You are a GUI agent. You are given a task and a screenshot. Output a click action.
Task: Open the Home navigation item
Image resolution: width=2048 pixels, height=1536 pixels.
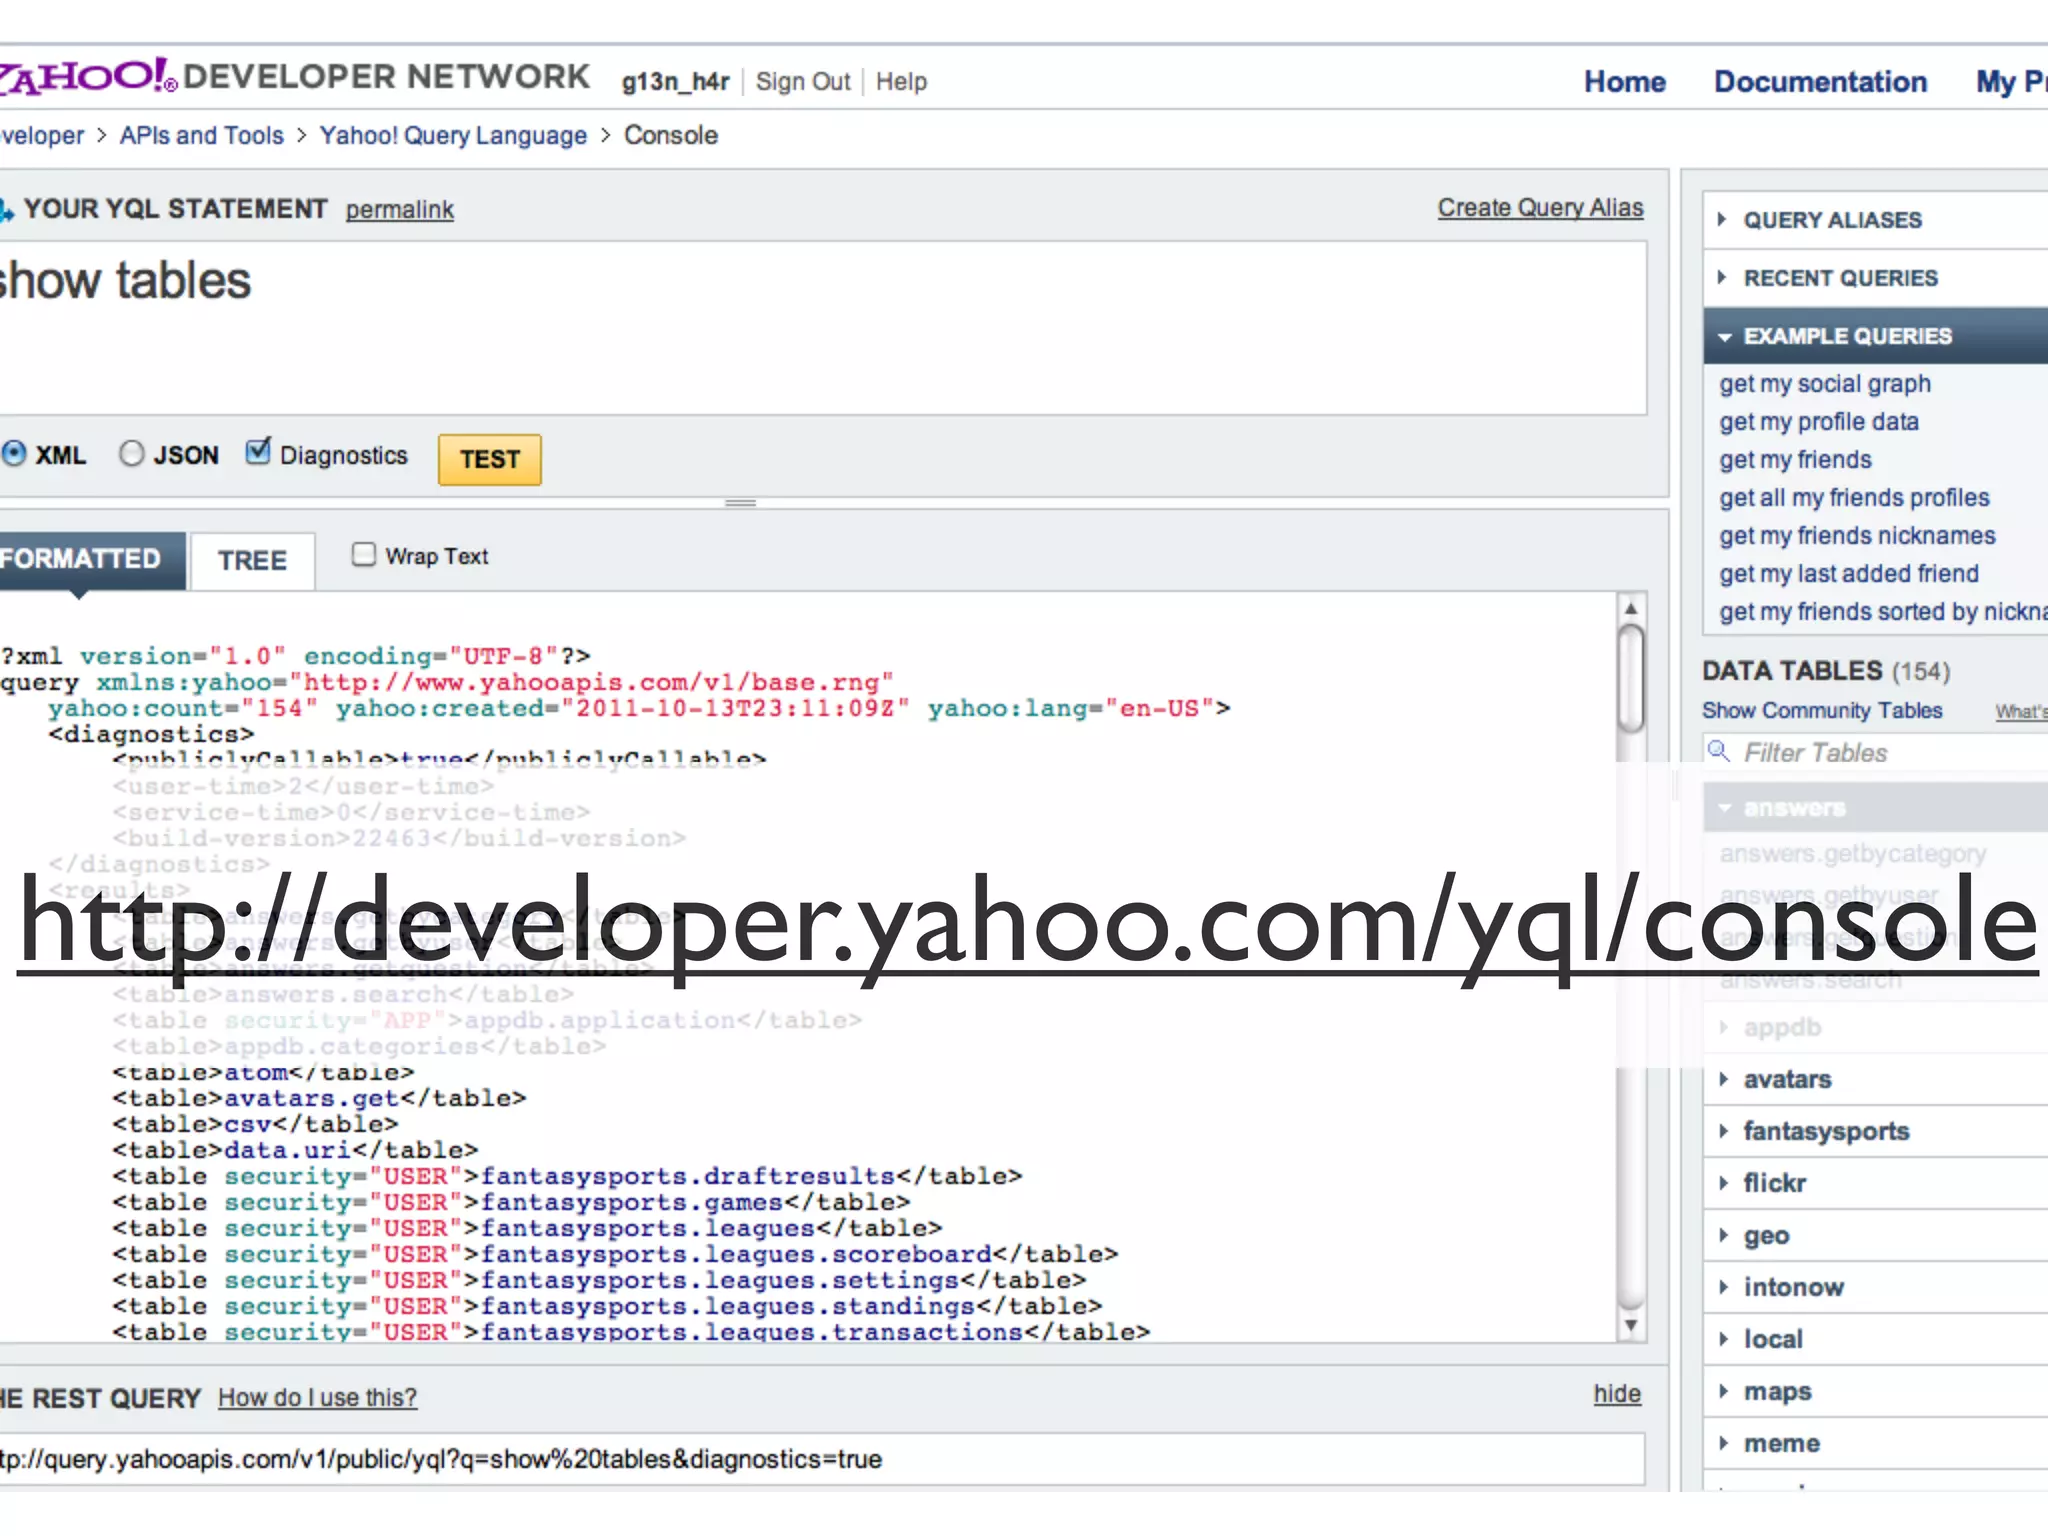click(1625, 82)
